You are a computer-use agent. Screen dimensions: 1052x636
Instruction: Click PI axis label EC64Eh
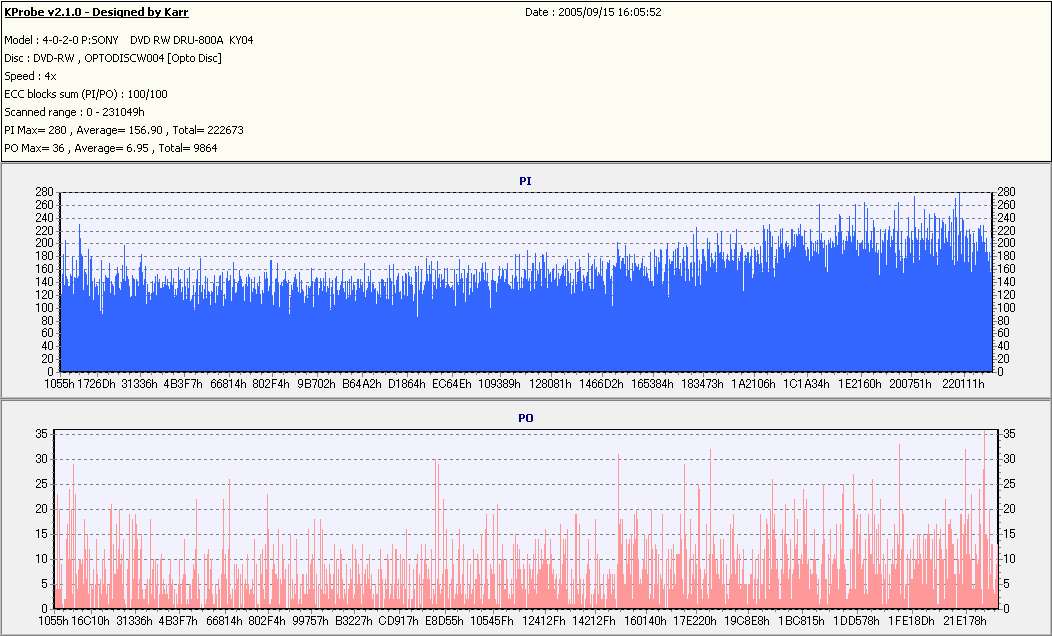(452, 384)
